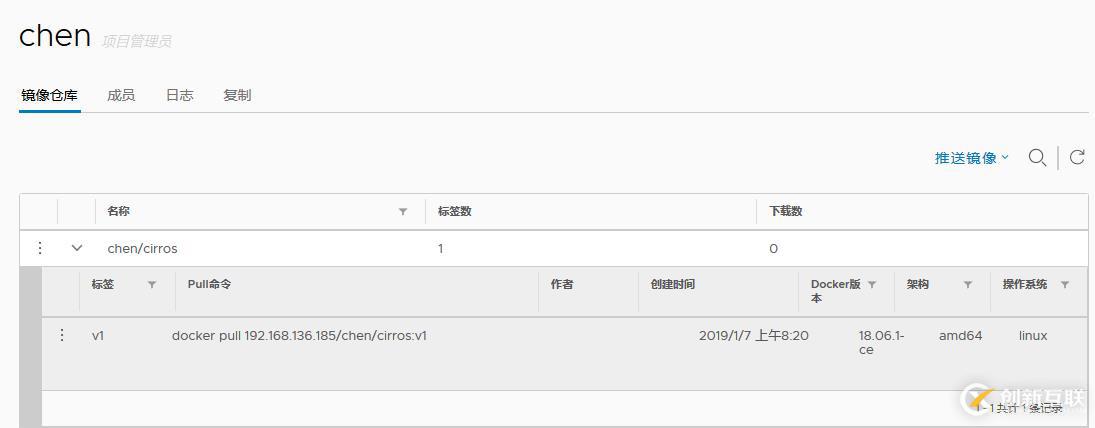Open the search magnifier icon

tap(1037, 158)
